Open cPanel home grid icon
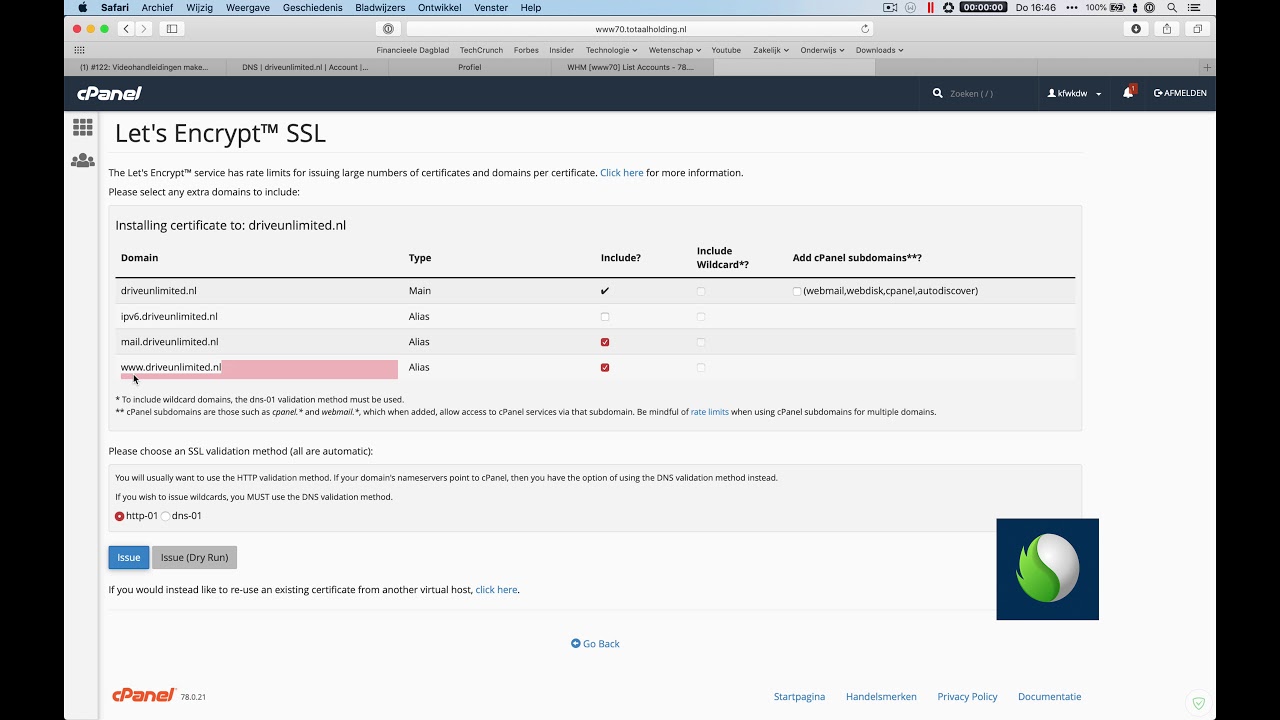The image size is (1280, 720). (x=83, y=127)
